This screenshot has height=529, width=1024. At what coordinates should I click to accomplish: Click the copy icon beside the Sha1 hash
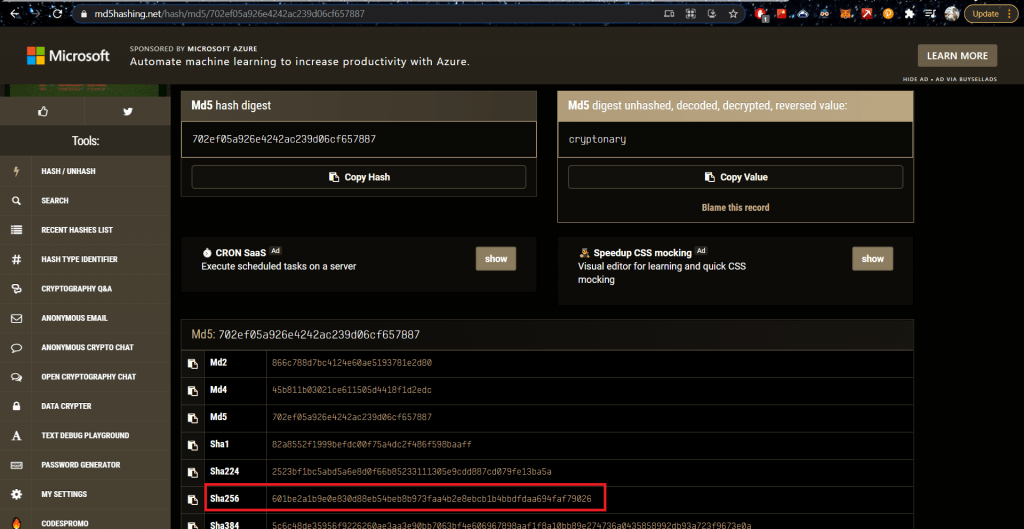[x=193, y=444]
